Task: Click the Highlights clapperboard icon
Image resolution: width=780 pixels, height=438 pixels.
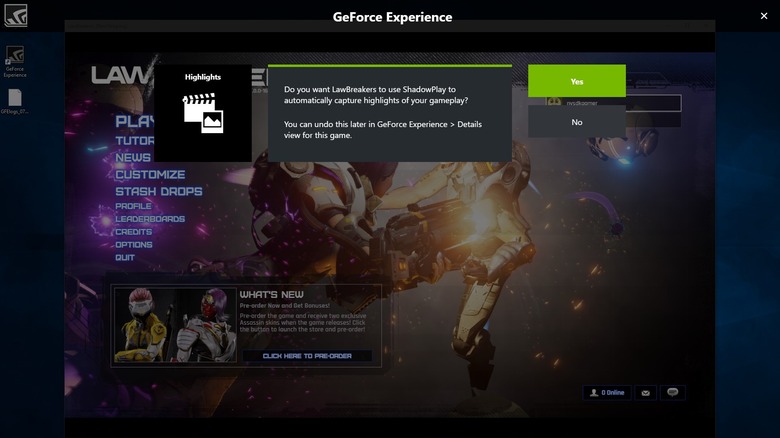Action: [203, 113]
